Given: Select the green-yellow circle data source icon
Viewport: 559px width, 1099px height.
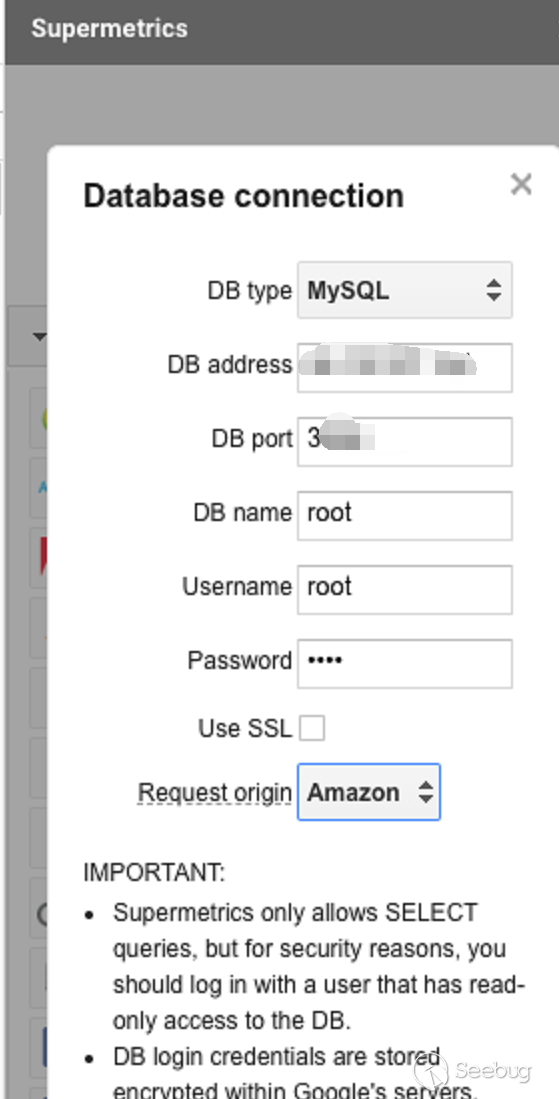Looking at the screenshot, I should click(43, 419).
